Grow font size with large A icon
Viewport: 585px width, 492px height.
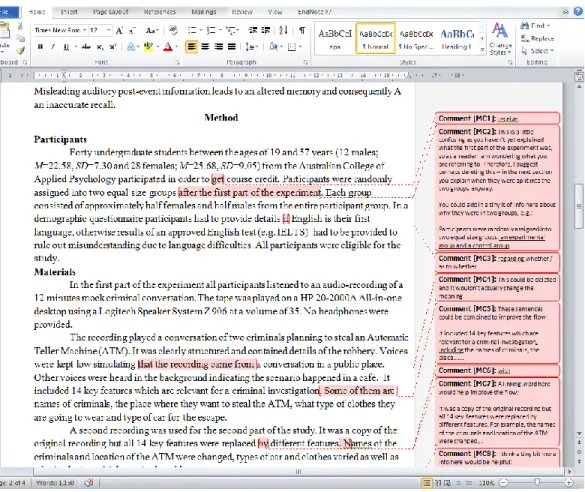click(x=119, y=31)
